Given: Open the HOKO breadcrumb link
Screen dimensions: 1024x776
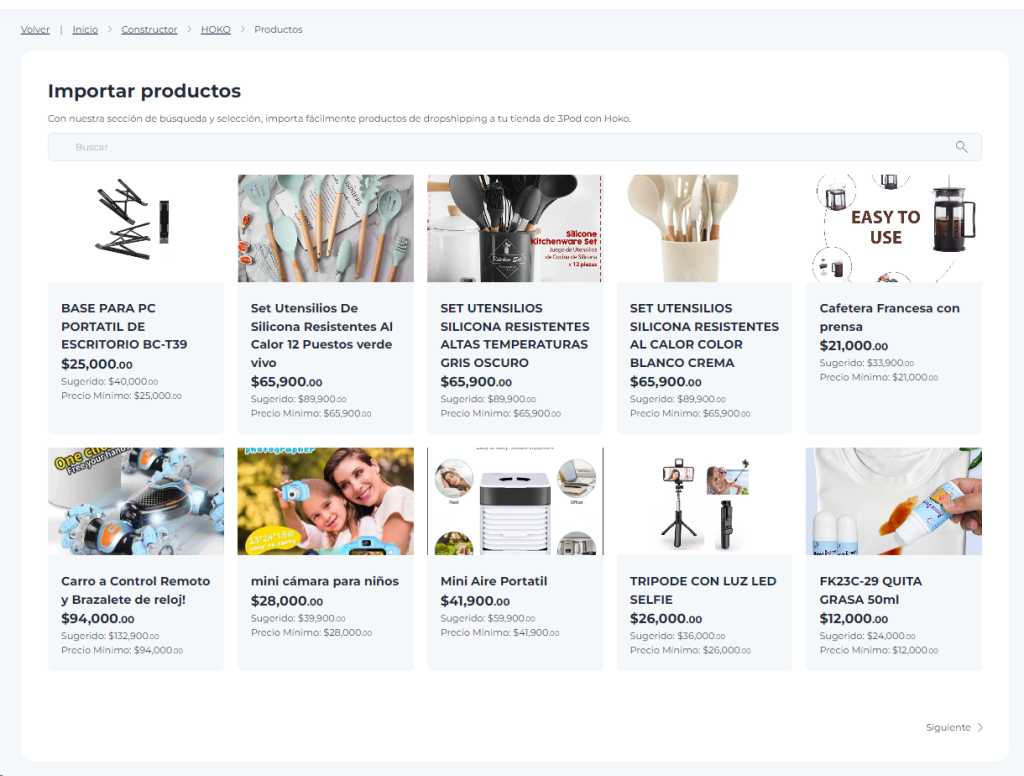Looking at the screenshot, I should point(216,29).
